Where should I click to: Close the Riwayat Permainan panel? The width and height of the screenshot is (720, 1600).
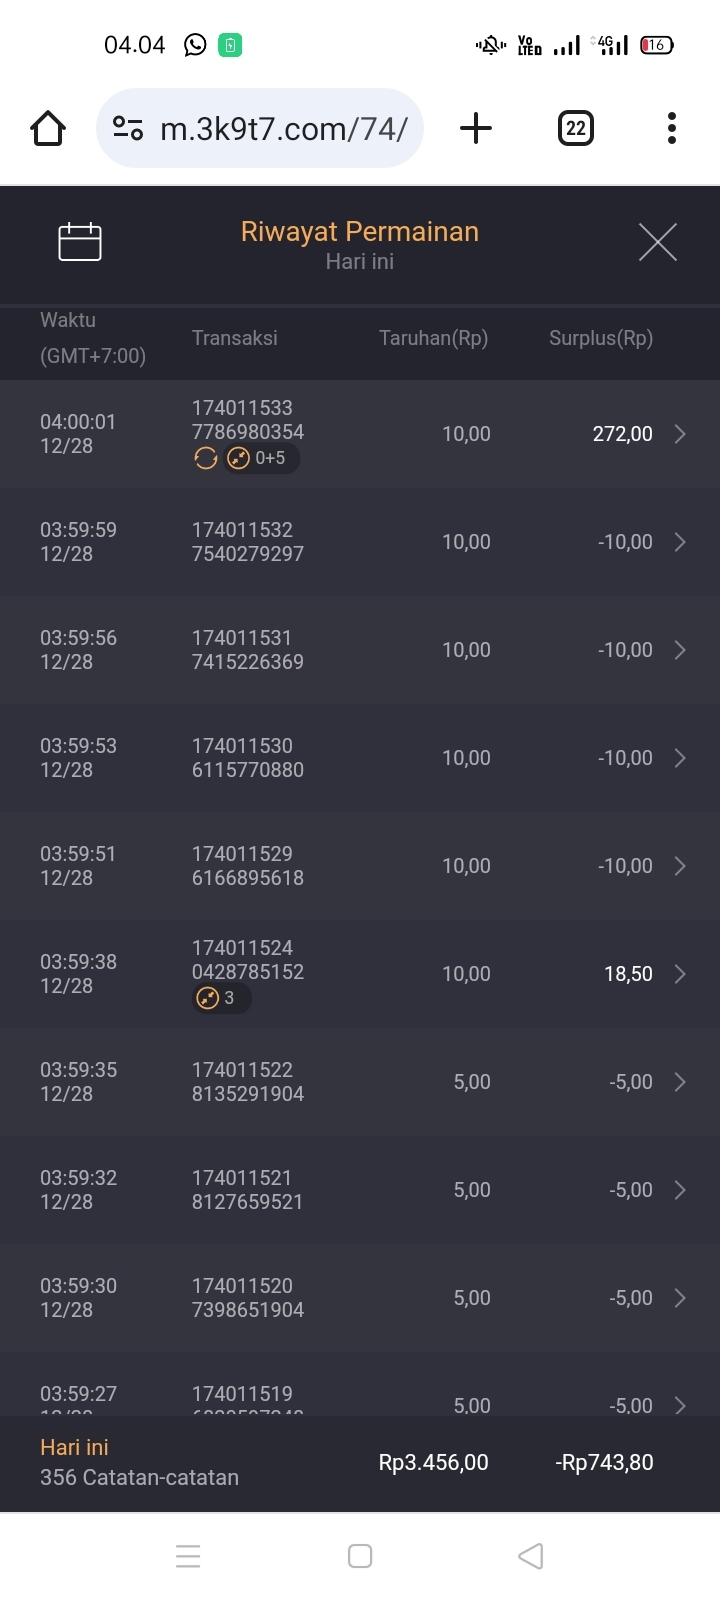pos(658,242)
